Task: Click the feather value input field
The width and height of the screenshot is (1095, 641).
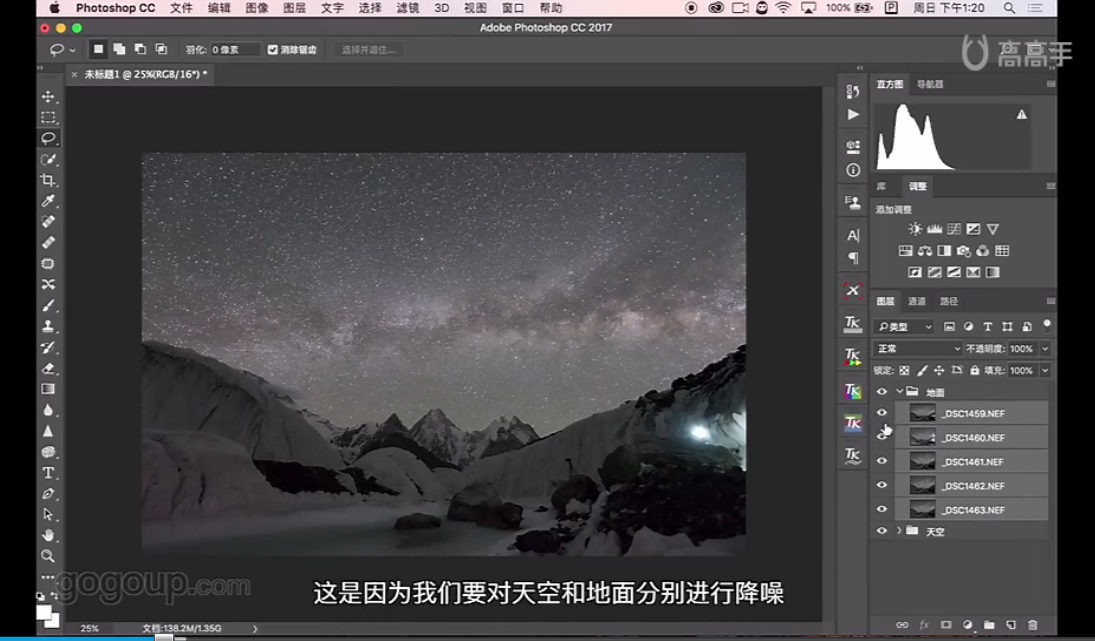Action: click(235, 50)
